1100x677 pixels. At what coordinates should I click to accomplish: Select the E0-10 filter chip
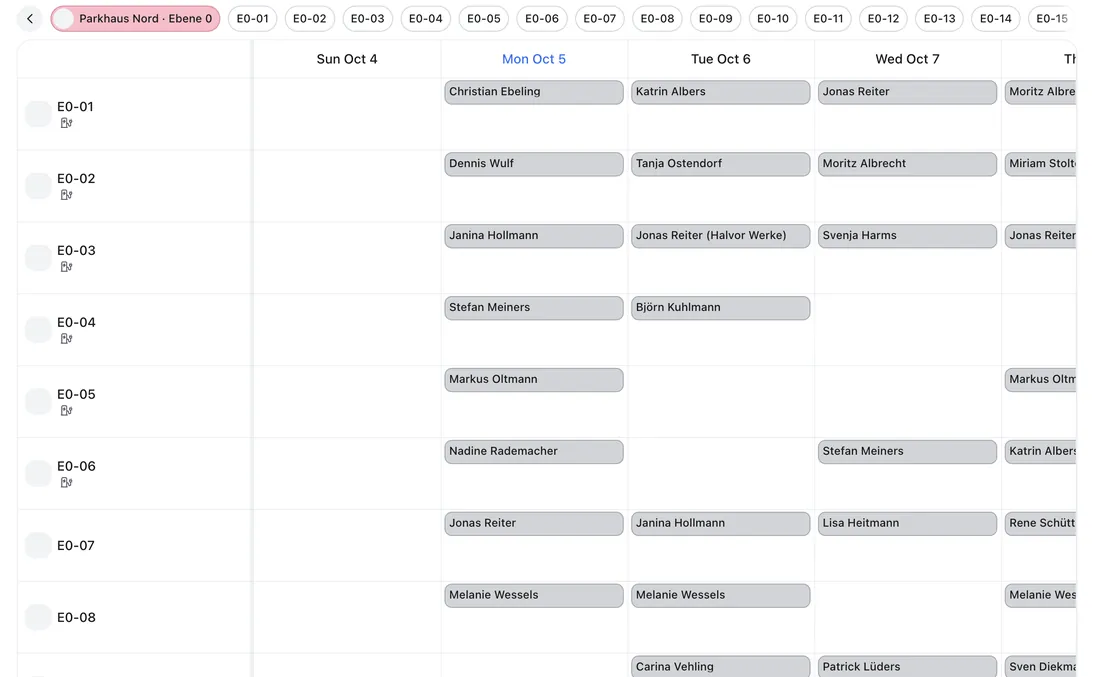pos(773,19)
